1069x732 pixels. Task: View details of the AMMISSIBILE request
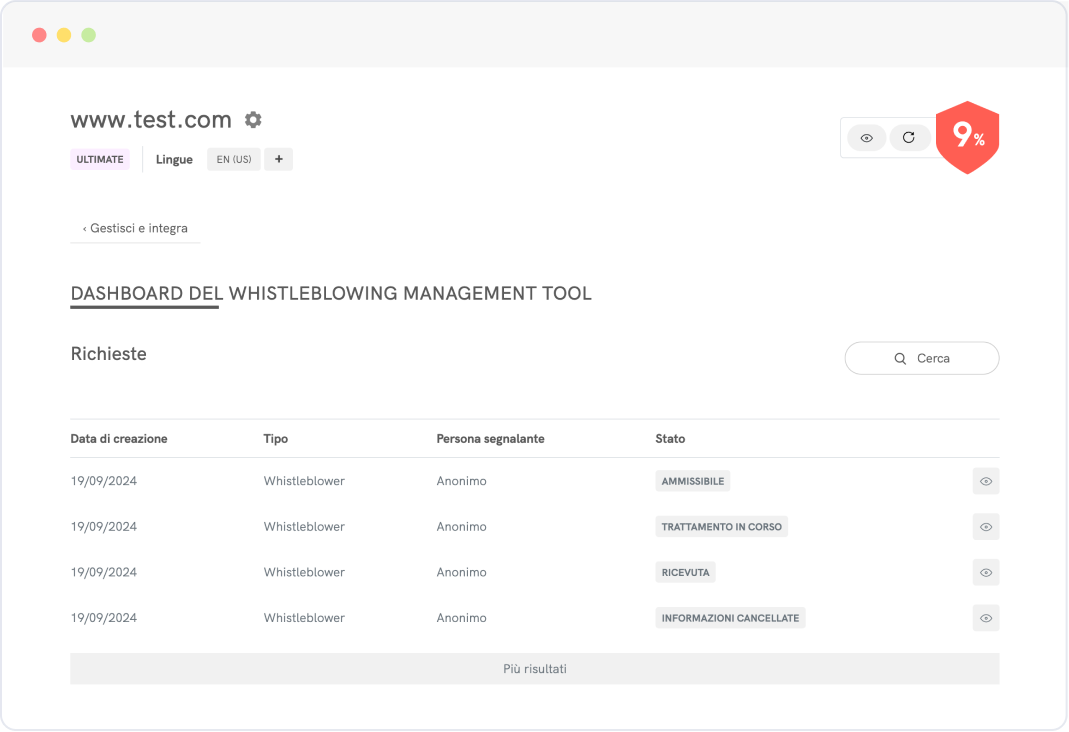point(985,481)
